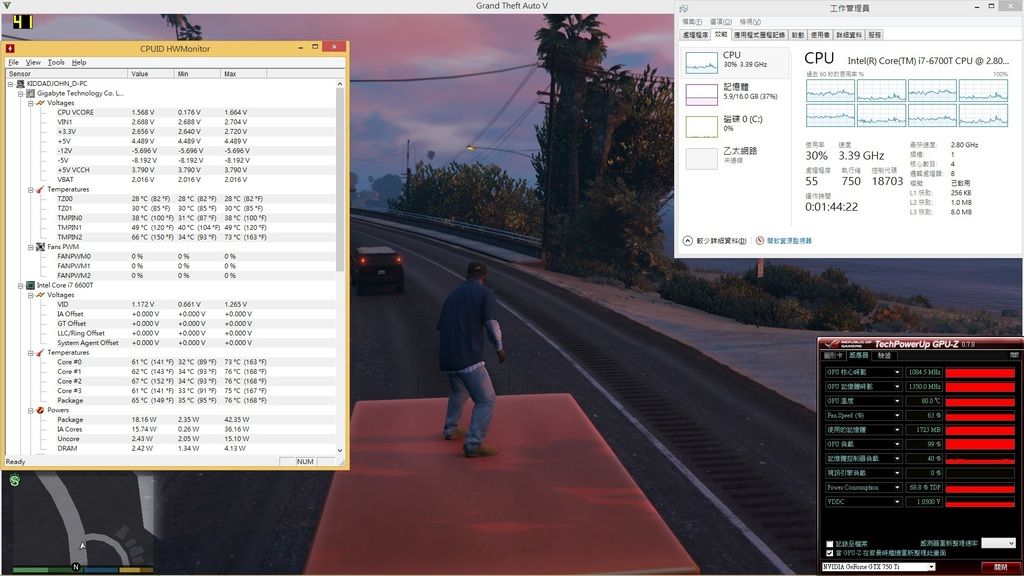
Task: Open the Startup tab in Task Manager
Action: [798, 35]
